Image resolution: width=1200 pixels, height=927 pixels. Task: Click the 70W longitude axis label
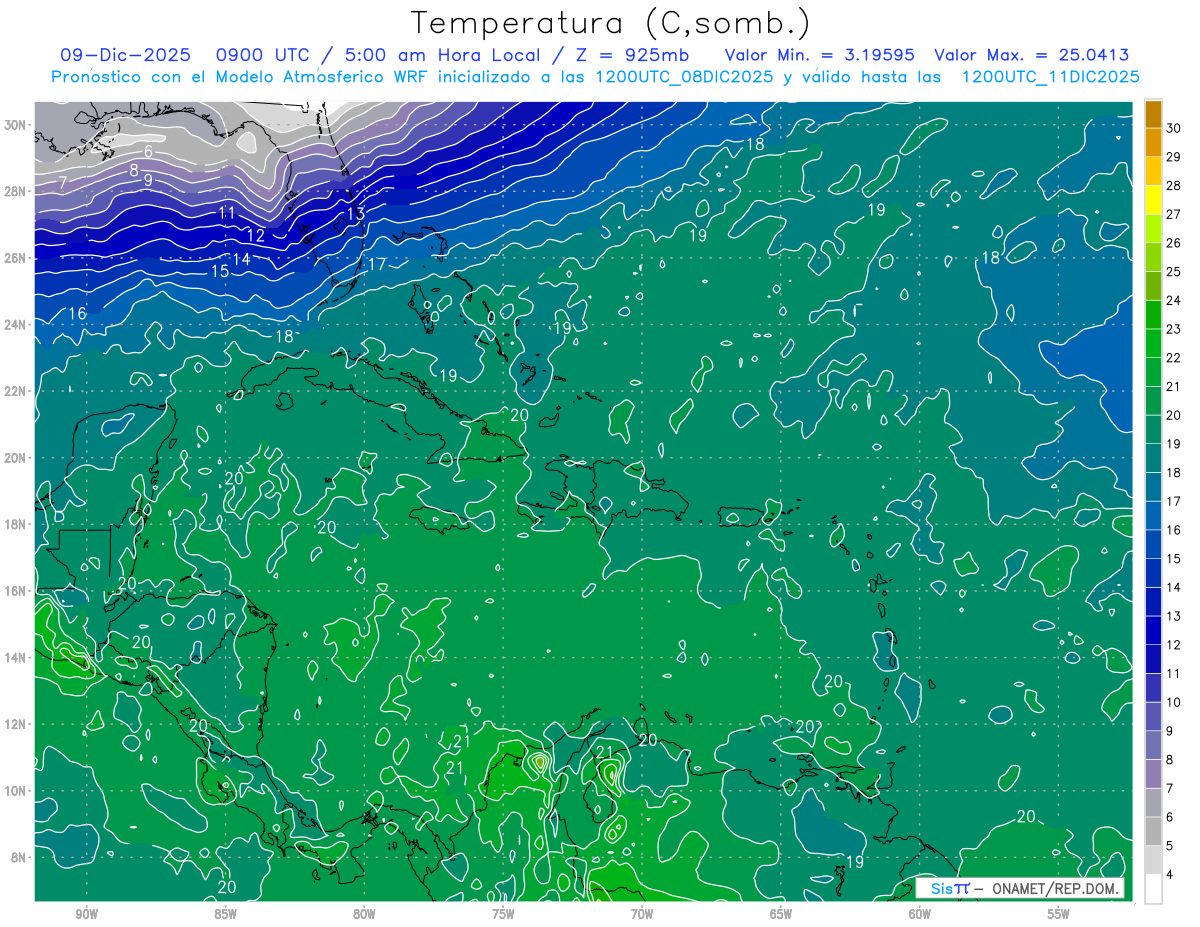point(642,914)
